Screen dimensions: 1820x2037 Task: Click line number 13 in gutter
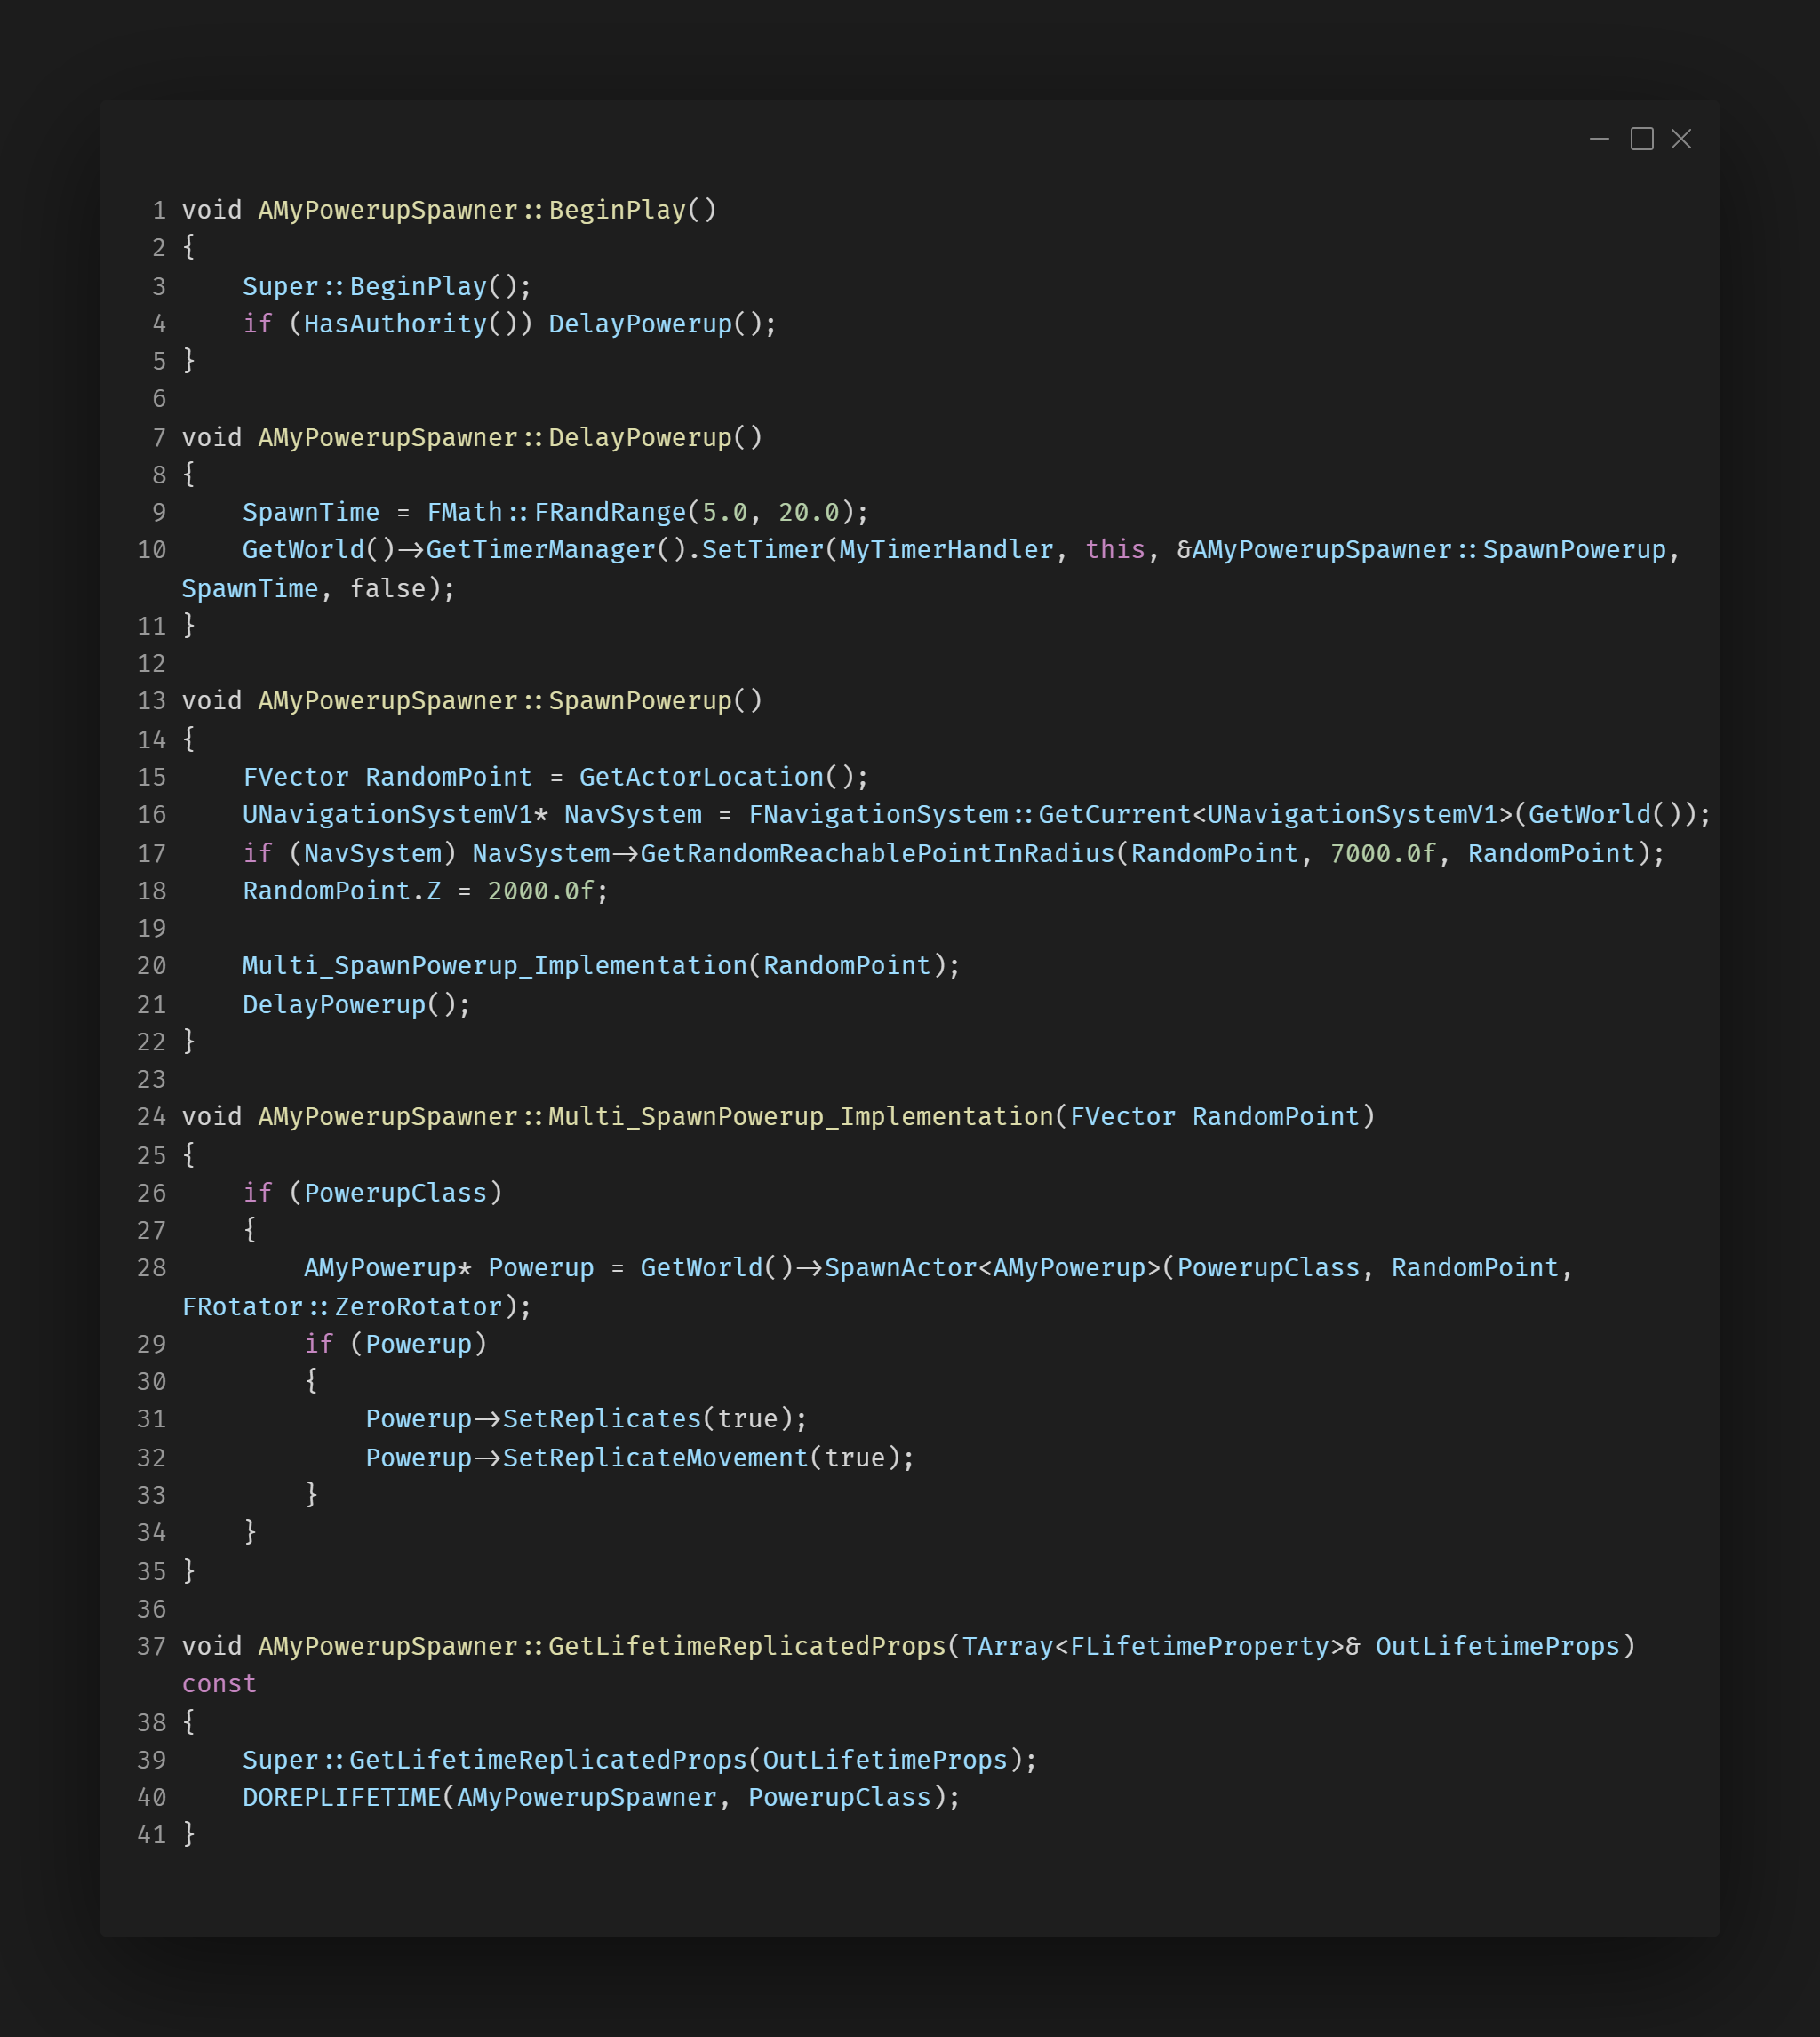151,701
